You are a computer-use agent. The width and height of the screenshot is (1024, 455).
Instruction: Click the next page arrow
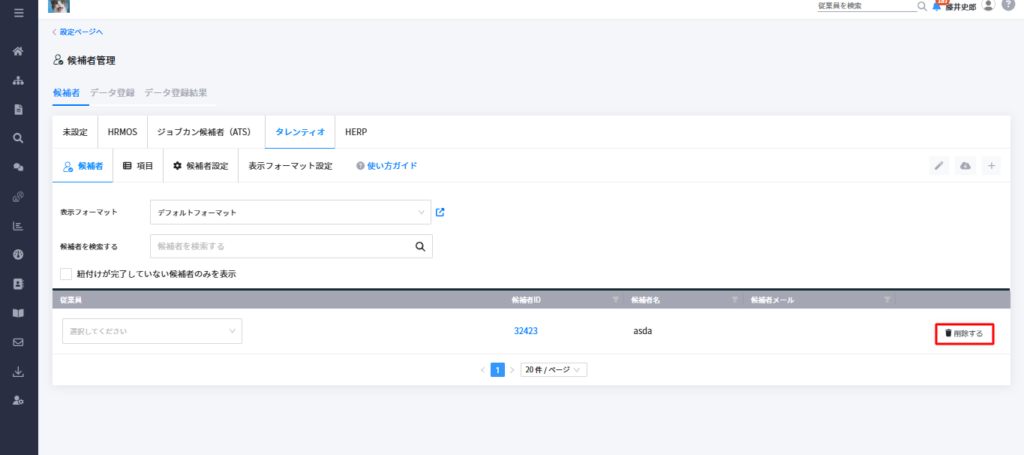click(x=512, y=370)
